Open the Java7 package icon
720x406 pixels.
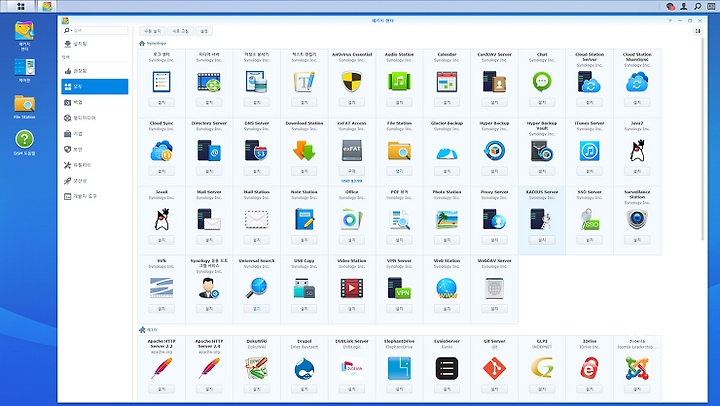[637, 151]
